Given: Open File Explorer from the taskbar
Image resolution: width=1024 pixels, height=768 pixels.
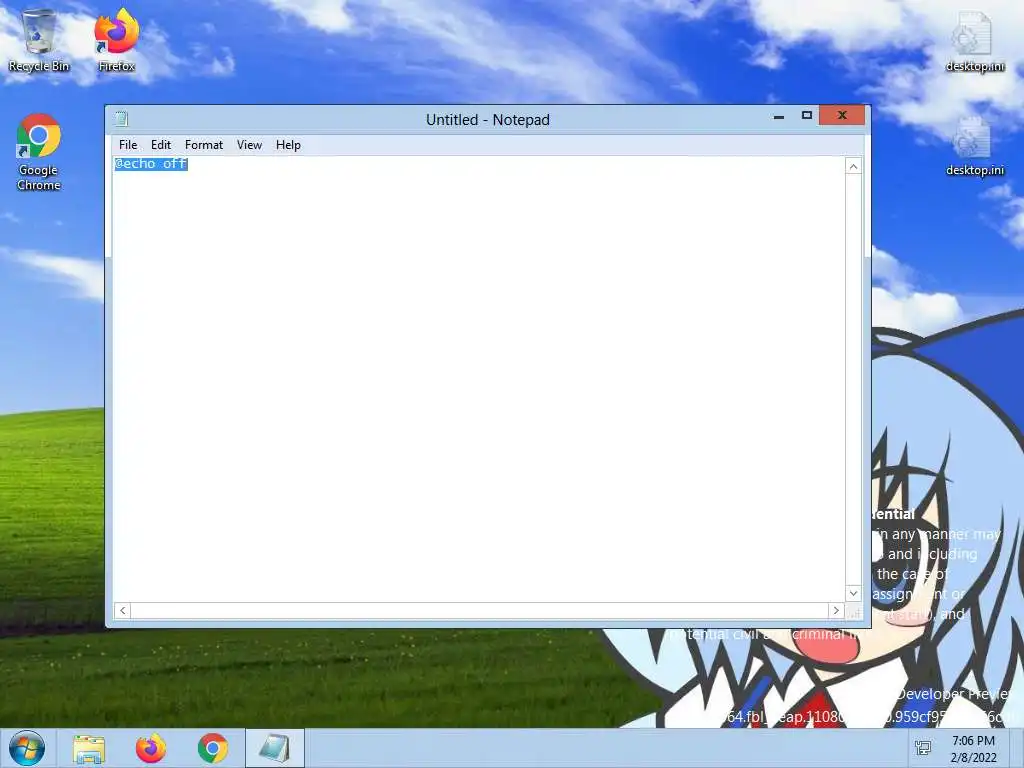Looking at the screenshot, I should (89, 749).
